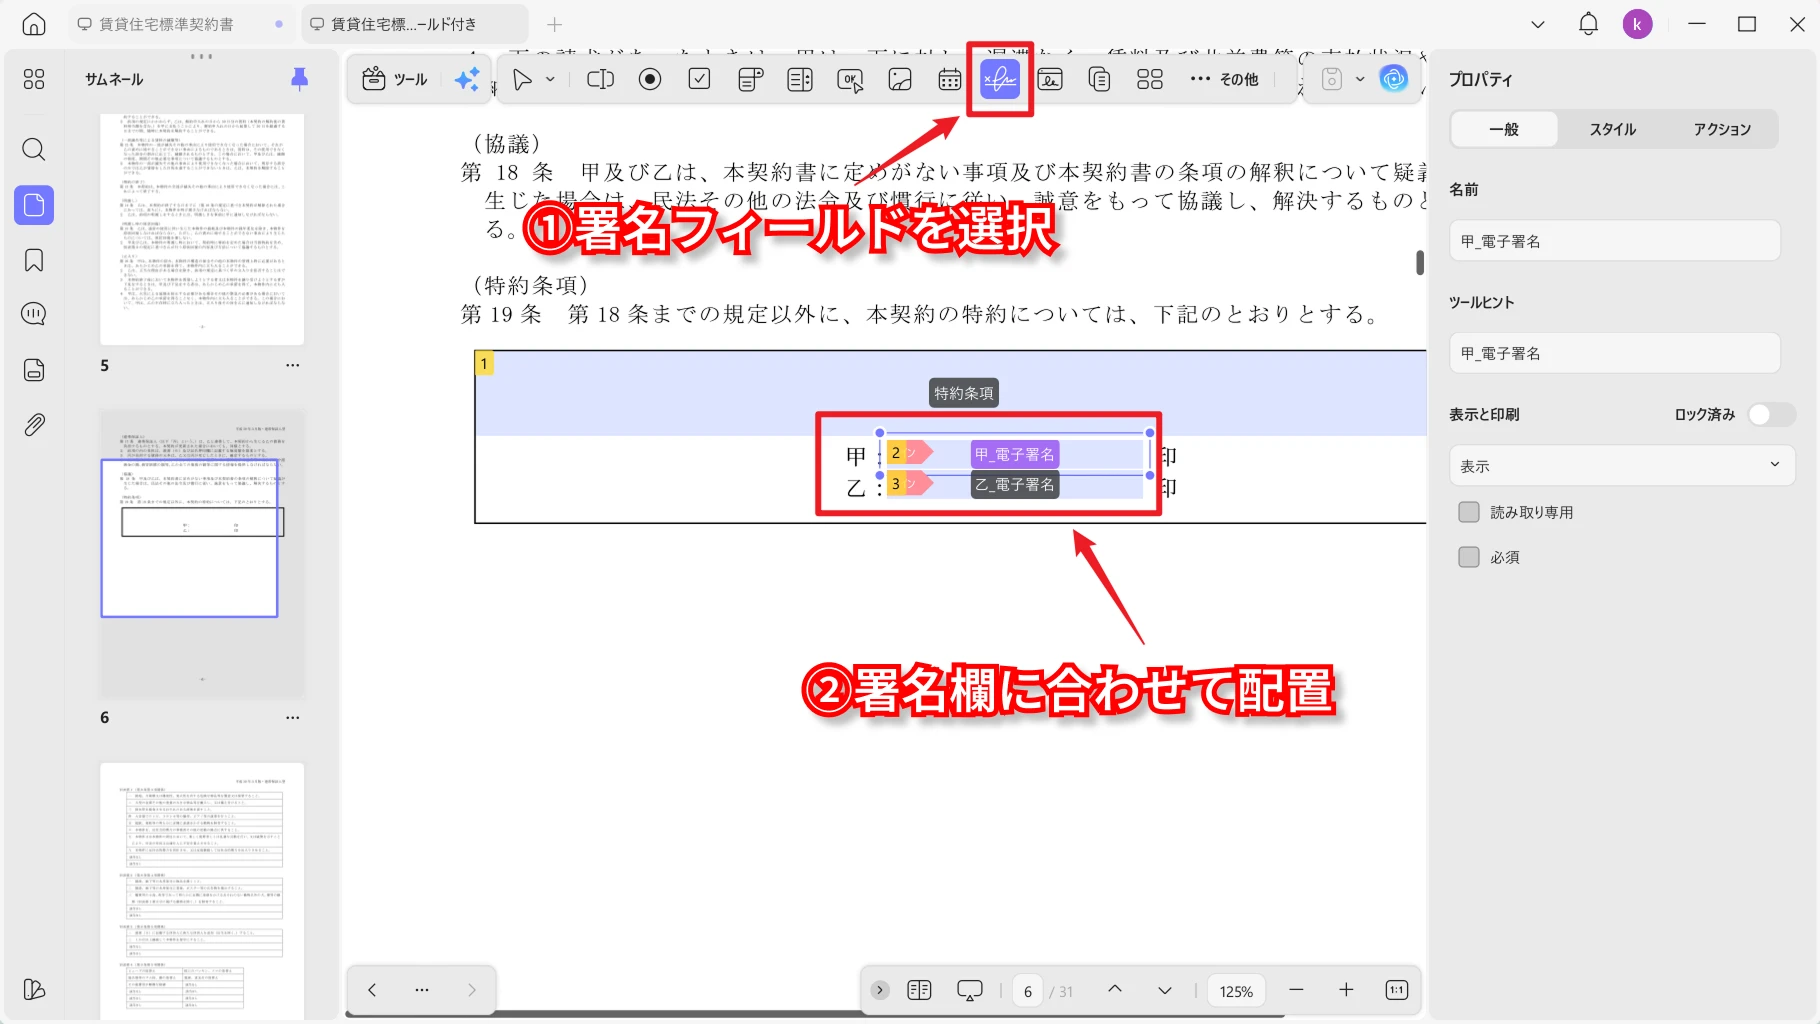Check the required (必須) checkbox
Screen dimensions: 1820x1024
tap(1469, 557)
